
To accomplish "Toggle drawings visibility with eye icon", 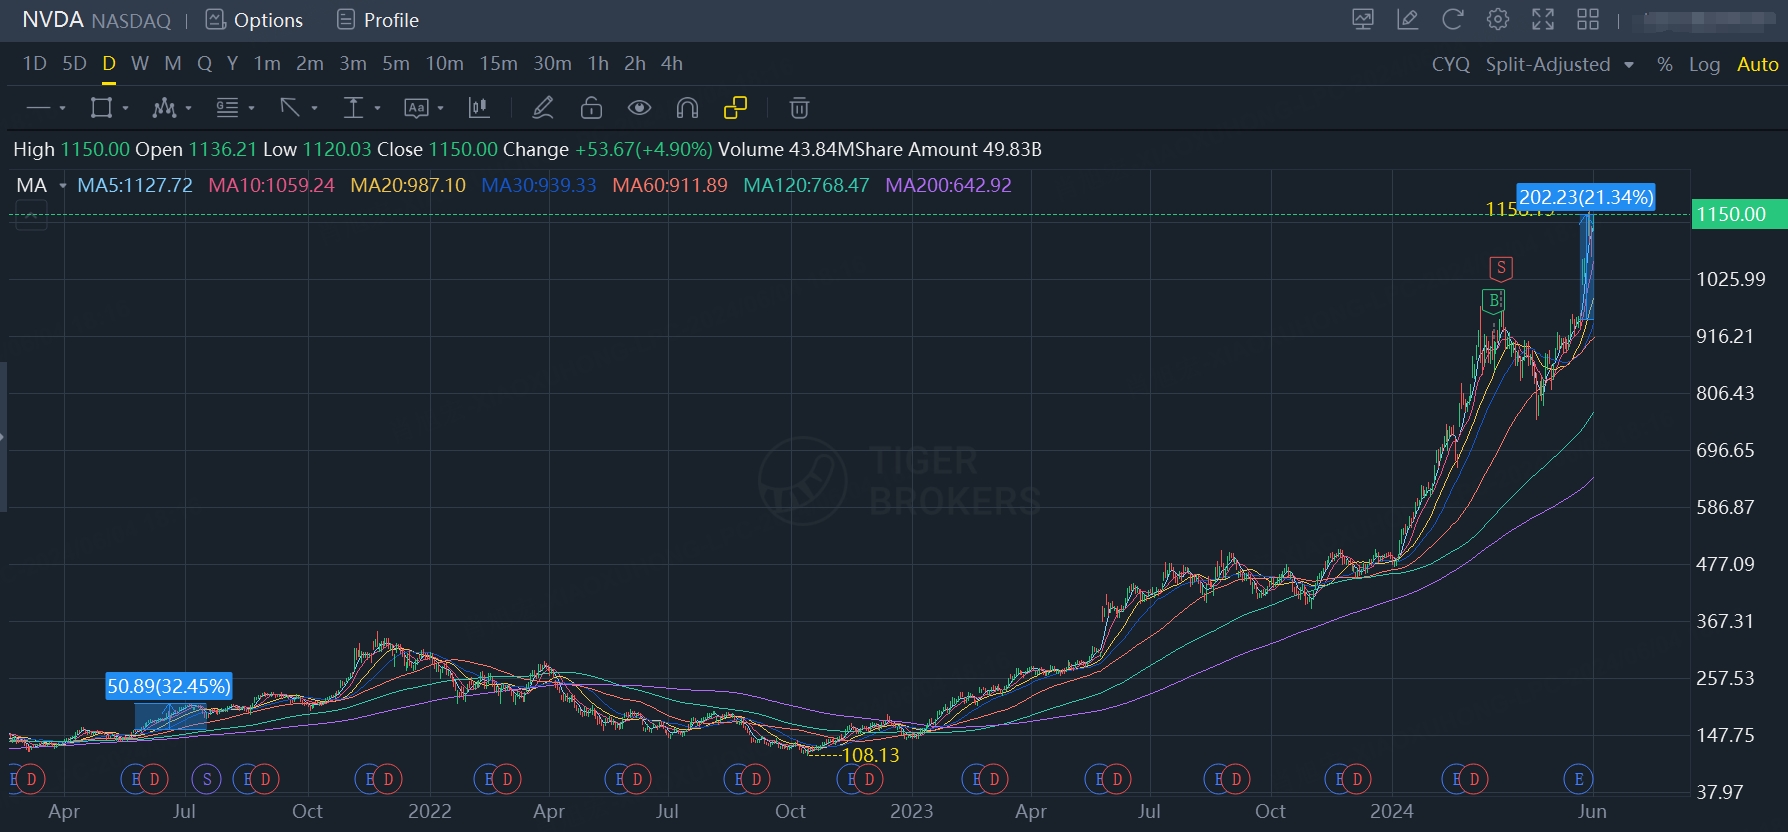I will 640,108.
